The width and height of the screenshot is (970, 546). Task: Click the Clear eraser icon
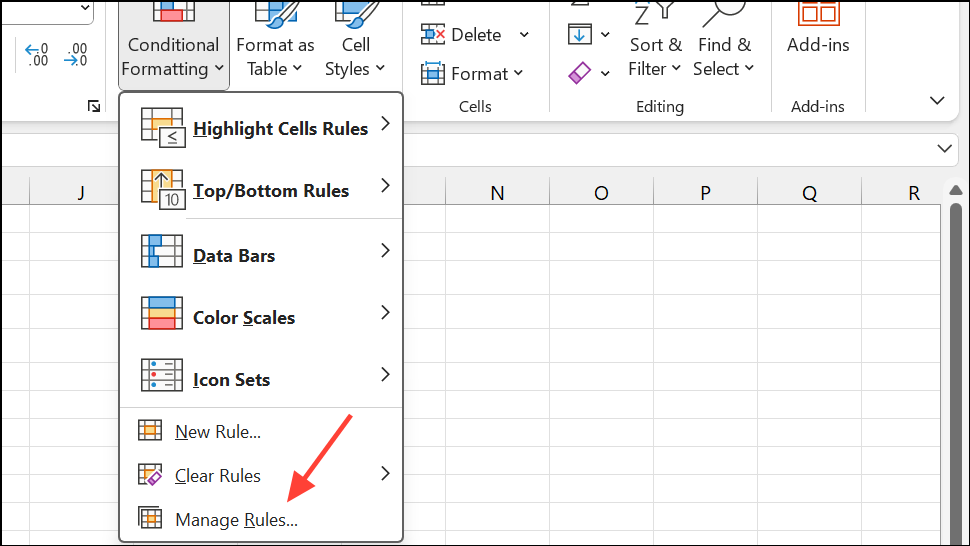tap(580, 73)
